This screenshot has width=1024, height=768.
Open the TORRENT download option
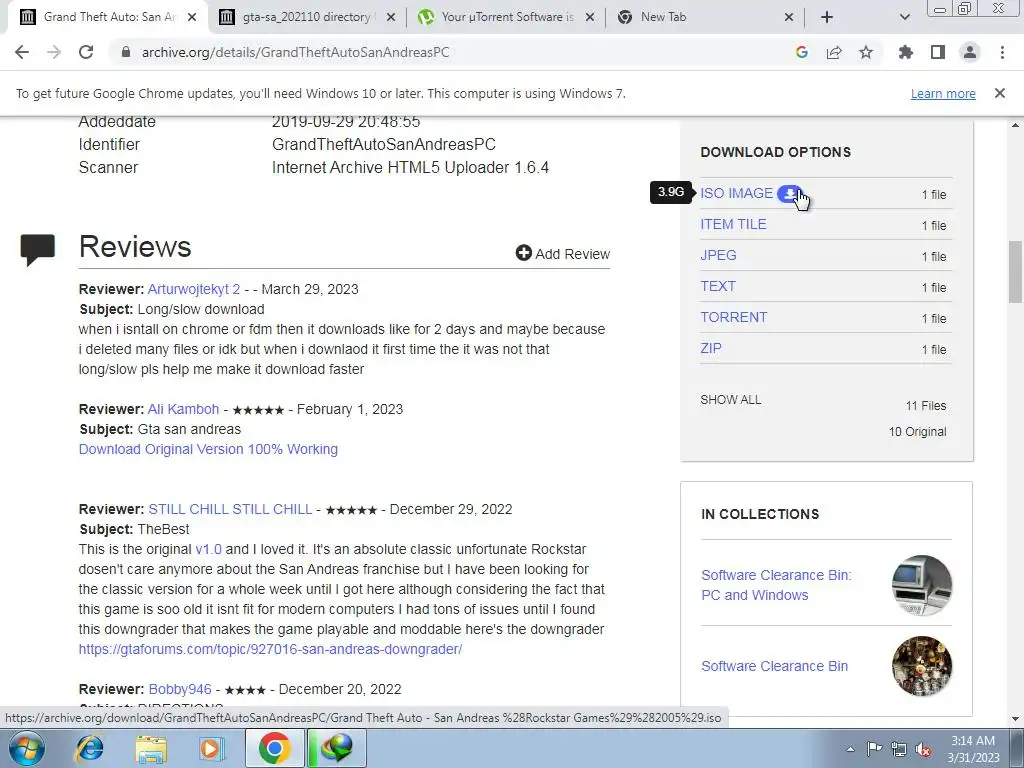coord(733,317)
